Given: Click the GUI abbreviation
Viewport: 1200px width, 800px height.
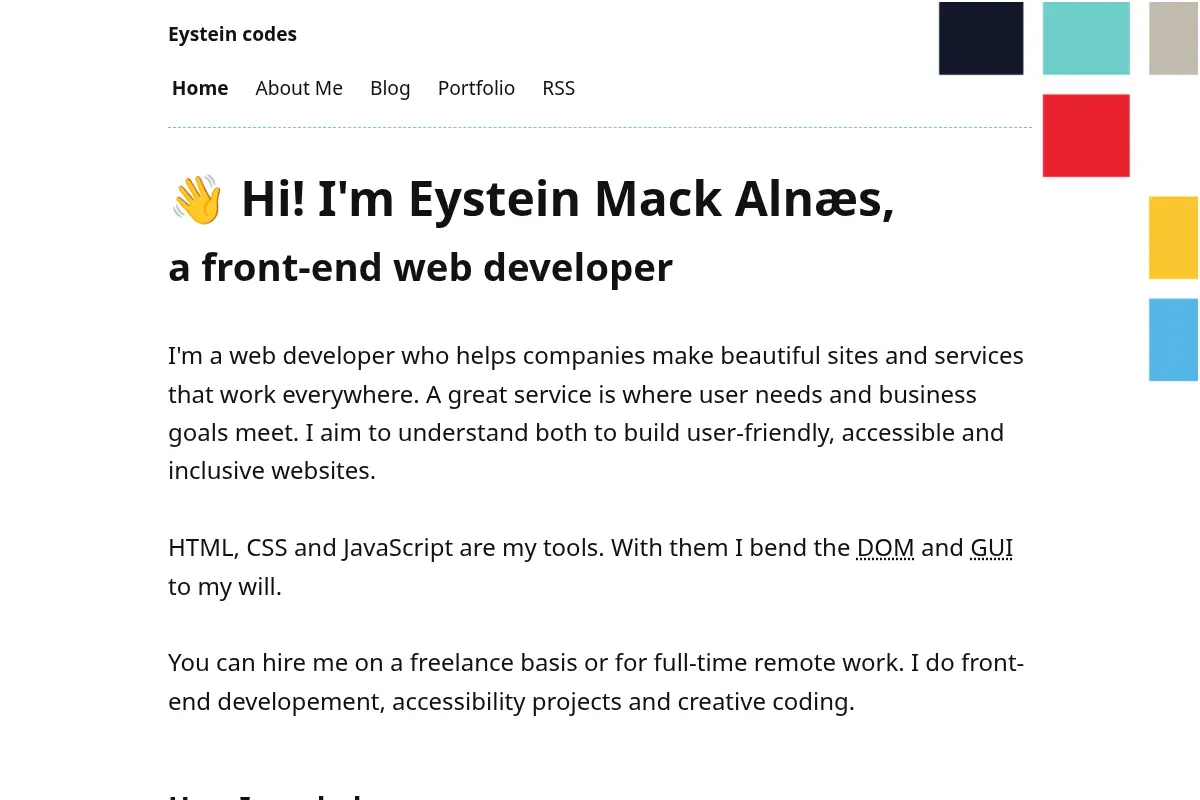Looking at the screenshot, I should click(x=991, y=548).
